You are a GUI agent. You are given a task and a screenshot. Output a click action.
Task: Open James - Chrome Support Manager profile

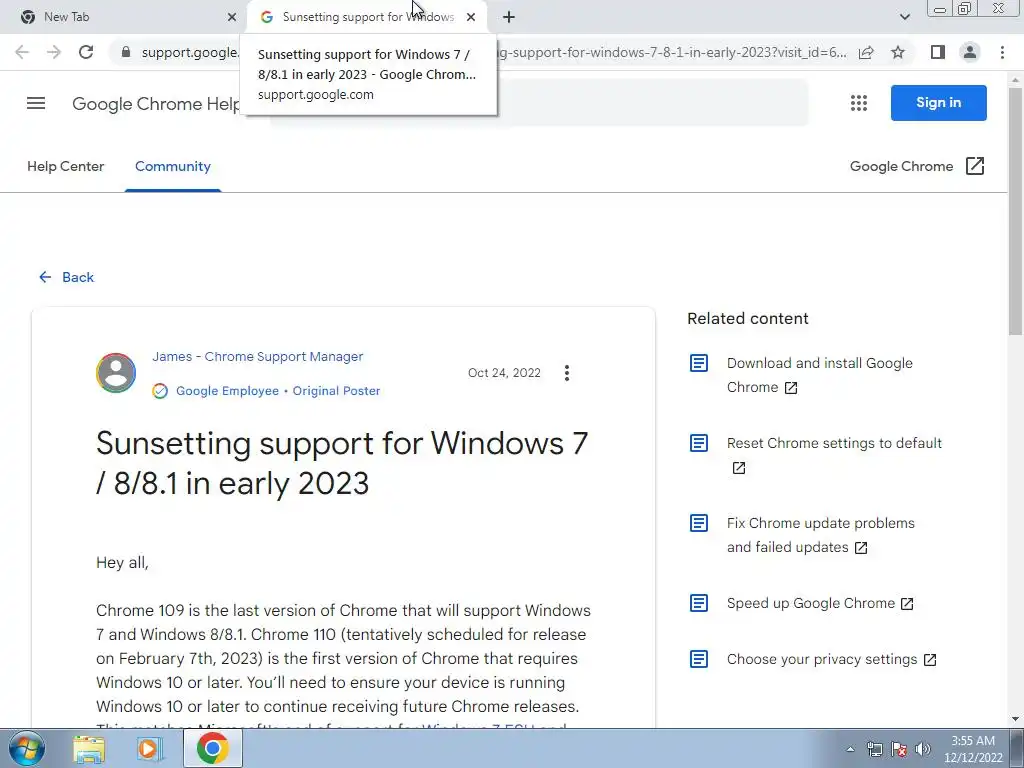[x=257, y=357]
